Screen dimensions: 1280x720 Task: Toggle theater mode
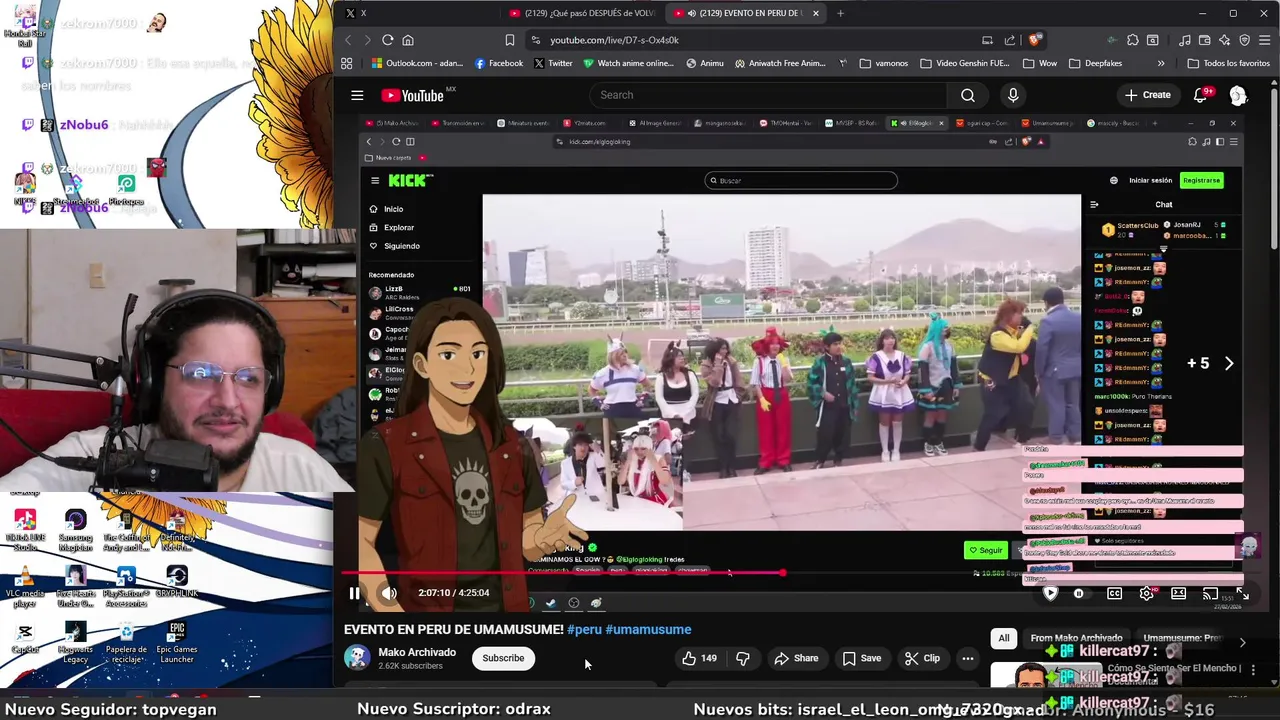[x=1178, y=593]
